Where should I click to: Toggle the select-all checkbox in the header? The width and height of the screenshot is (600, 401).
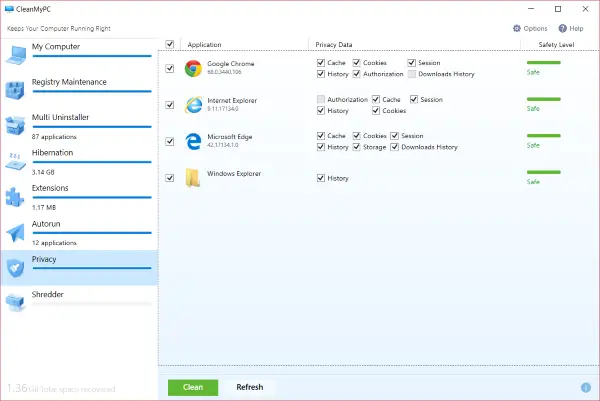pyautogui.click(x=170, y=44)
